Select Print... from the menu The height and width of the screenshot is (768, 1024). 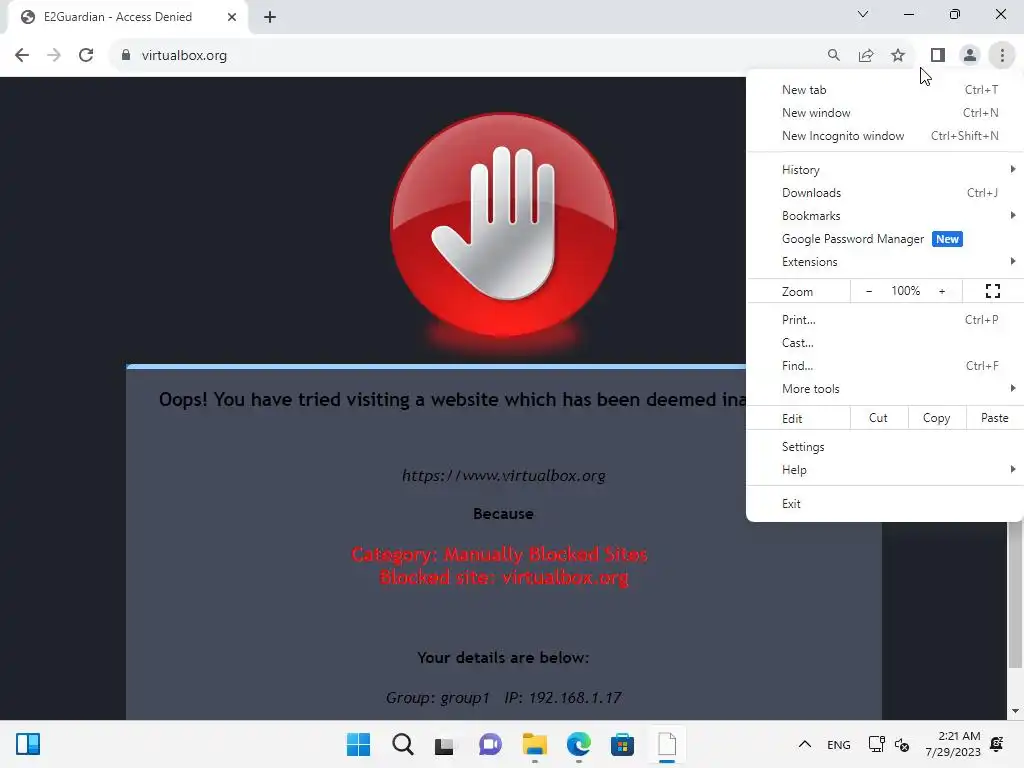tap(885, 320)
